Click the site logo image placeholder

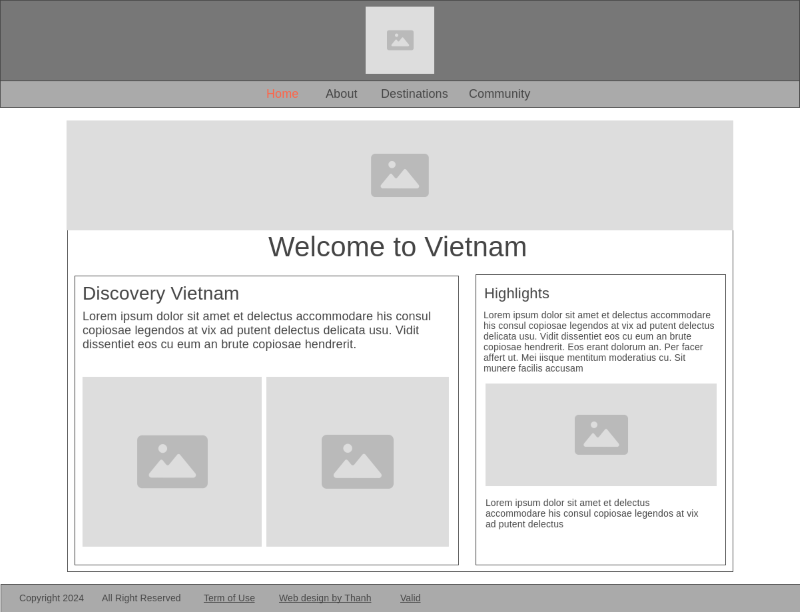[x=400, y=40]
